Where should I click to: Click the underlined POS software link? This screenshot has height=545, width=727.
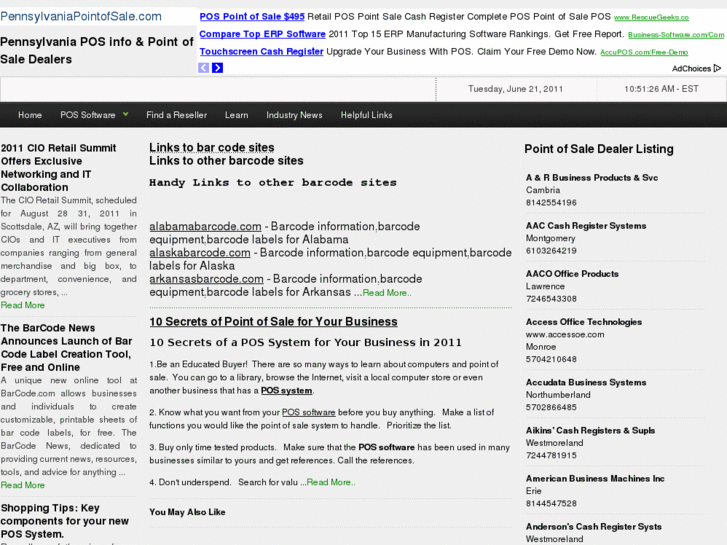[x=308, y=412]
